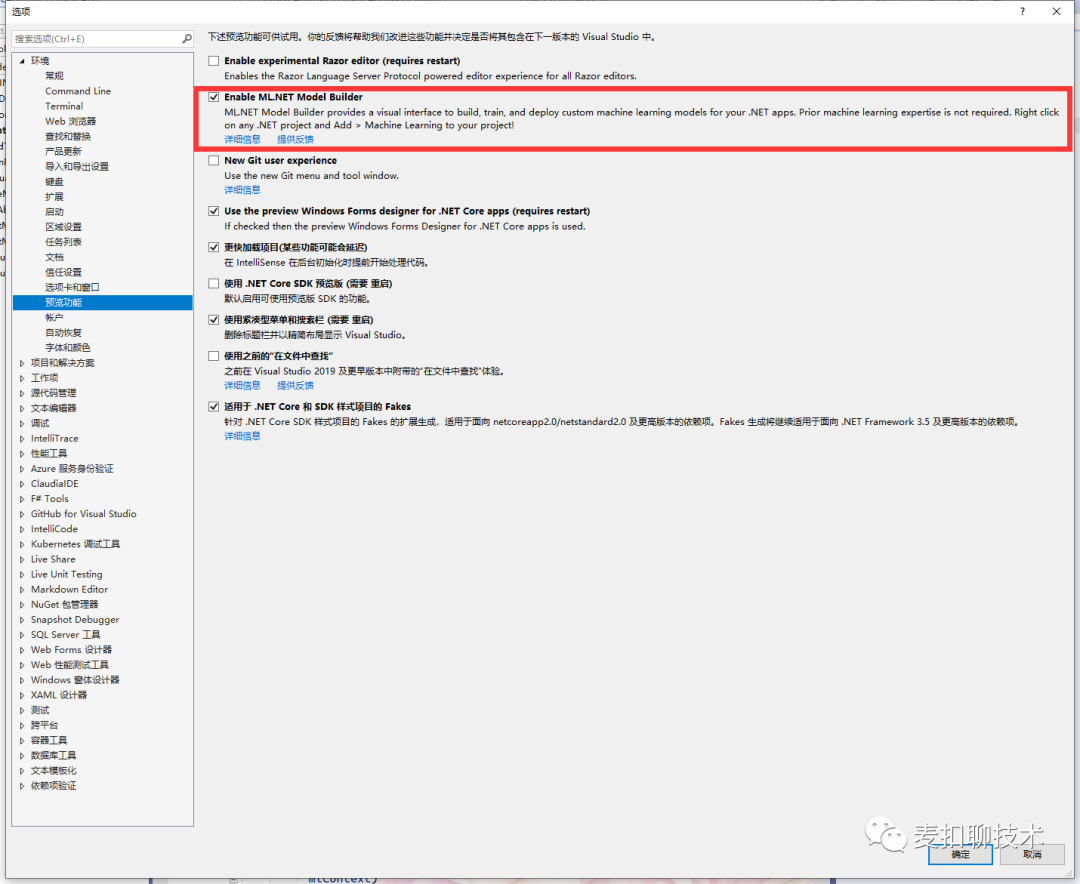The image size is (1080, 884).
Task: Expand the 性能工具 node
Action: tap(22, 454)
